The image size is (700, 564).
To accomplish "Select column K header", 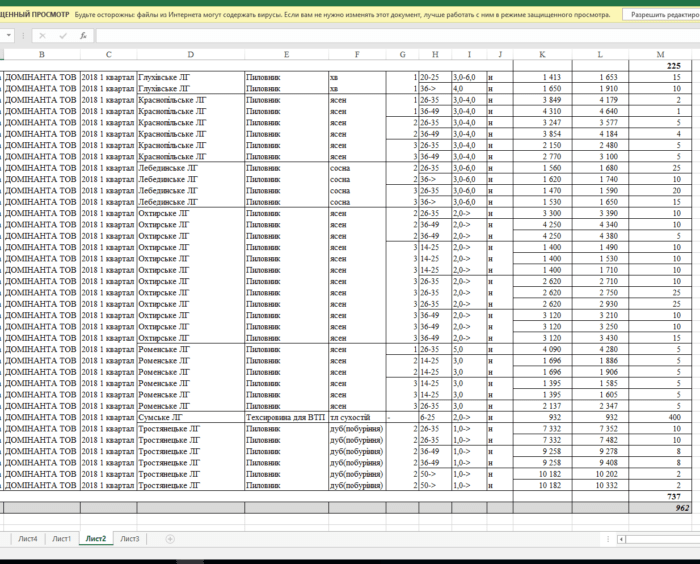I will pos(542,54).
